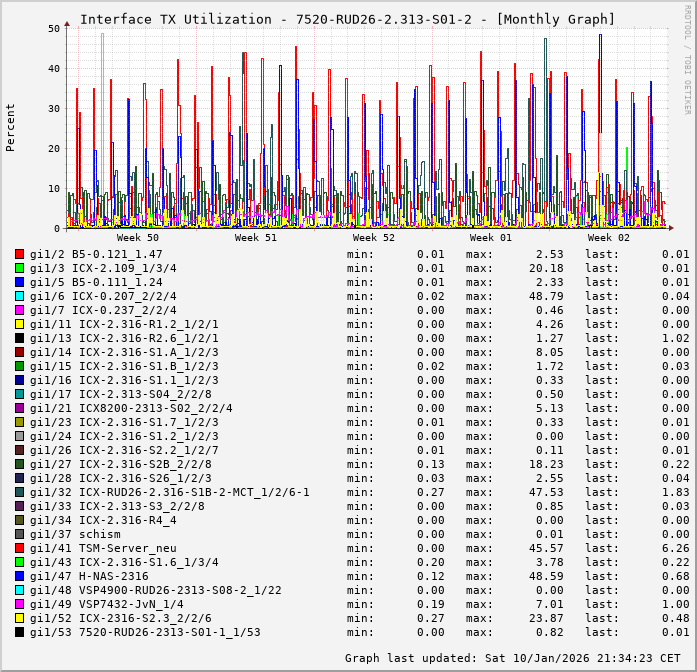Click the blue gi1/47 H-NAS-2316 swatch

(x=19, y=576)
